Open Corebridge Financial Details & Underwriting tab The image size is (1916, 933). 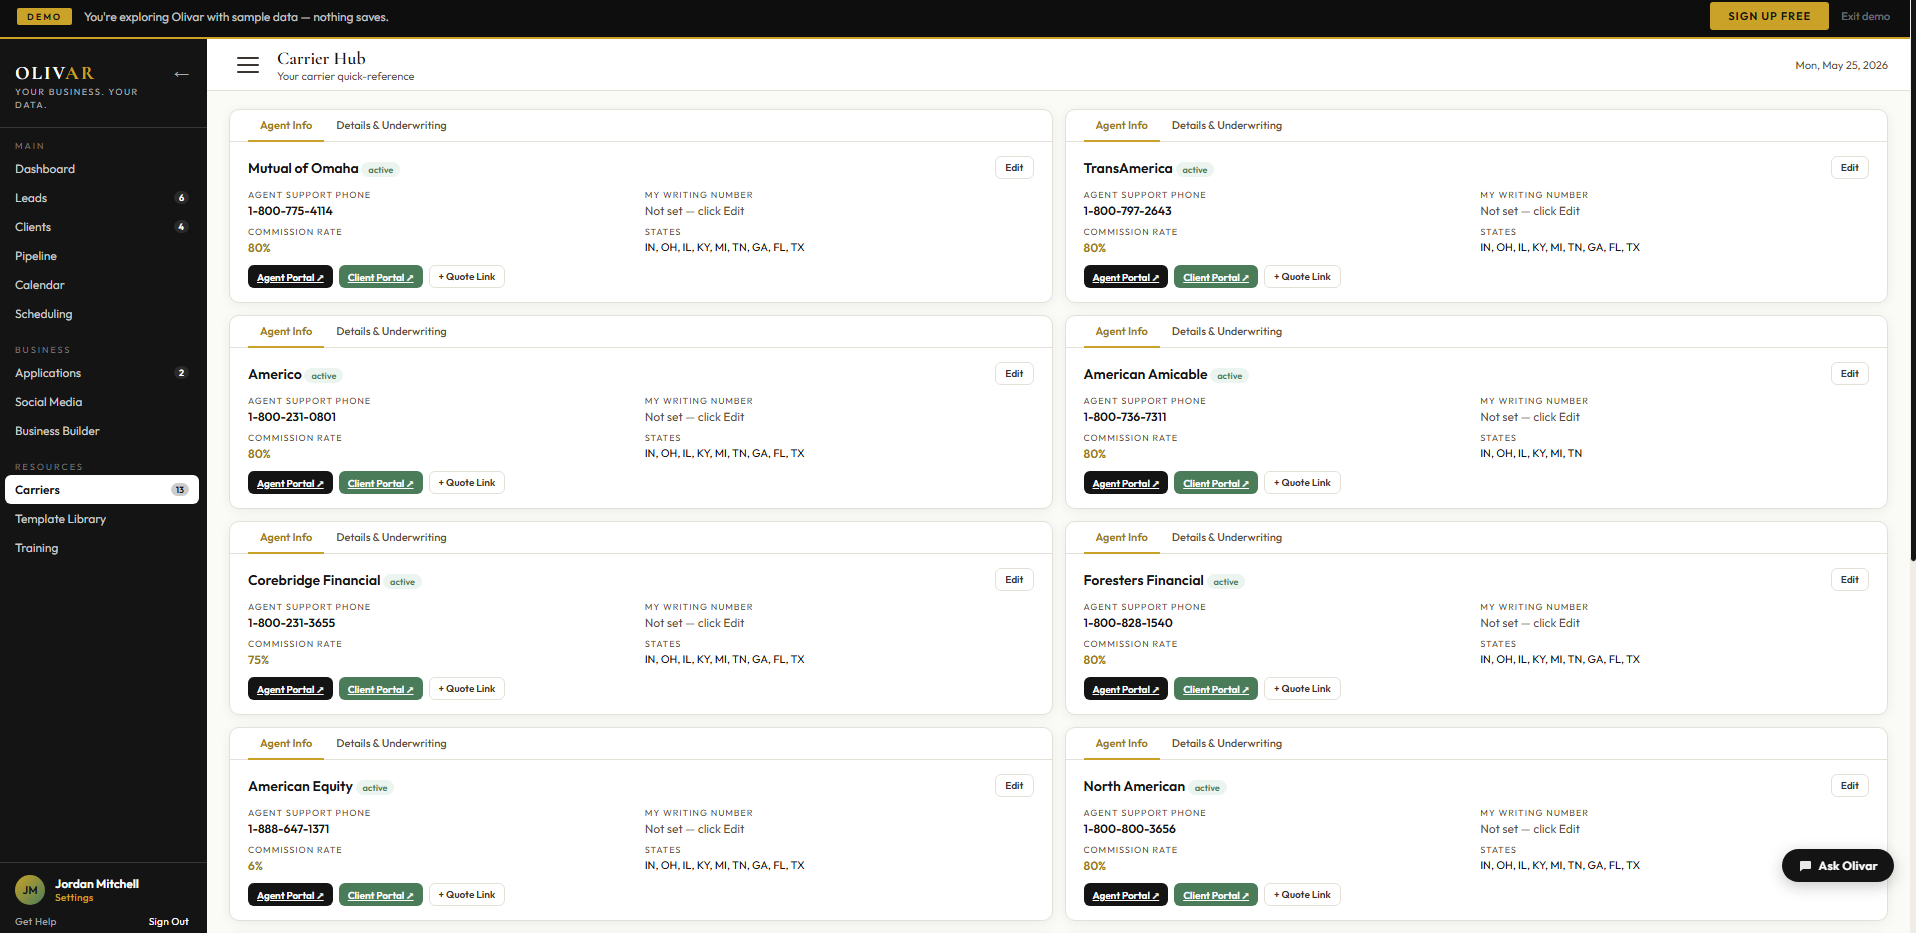pyautogui.click(x=391, y=538)
